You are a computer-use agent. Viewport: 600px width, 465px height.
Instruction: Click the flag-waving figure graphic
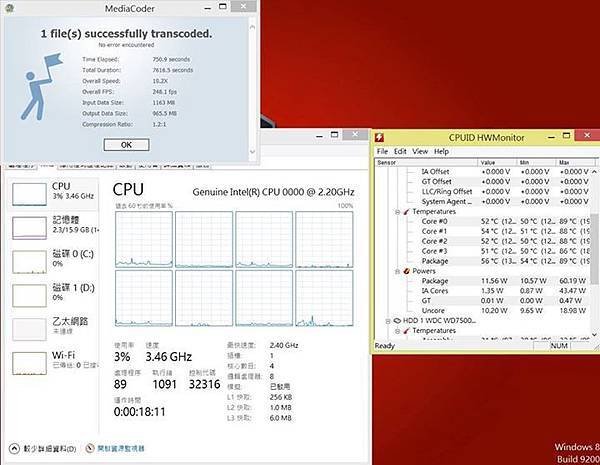point(41,87)
